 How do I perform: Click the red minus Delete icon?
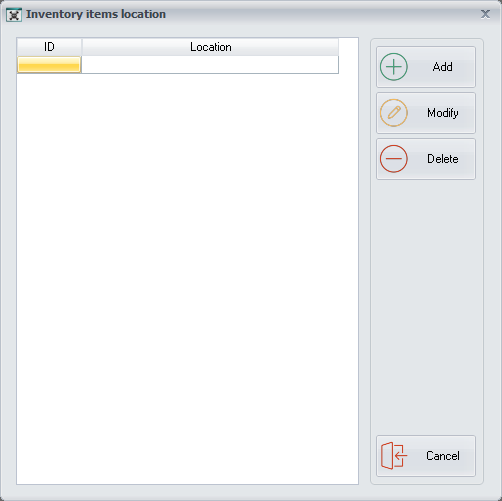(x=394, y=159)
